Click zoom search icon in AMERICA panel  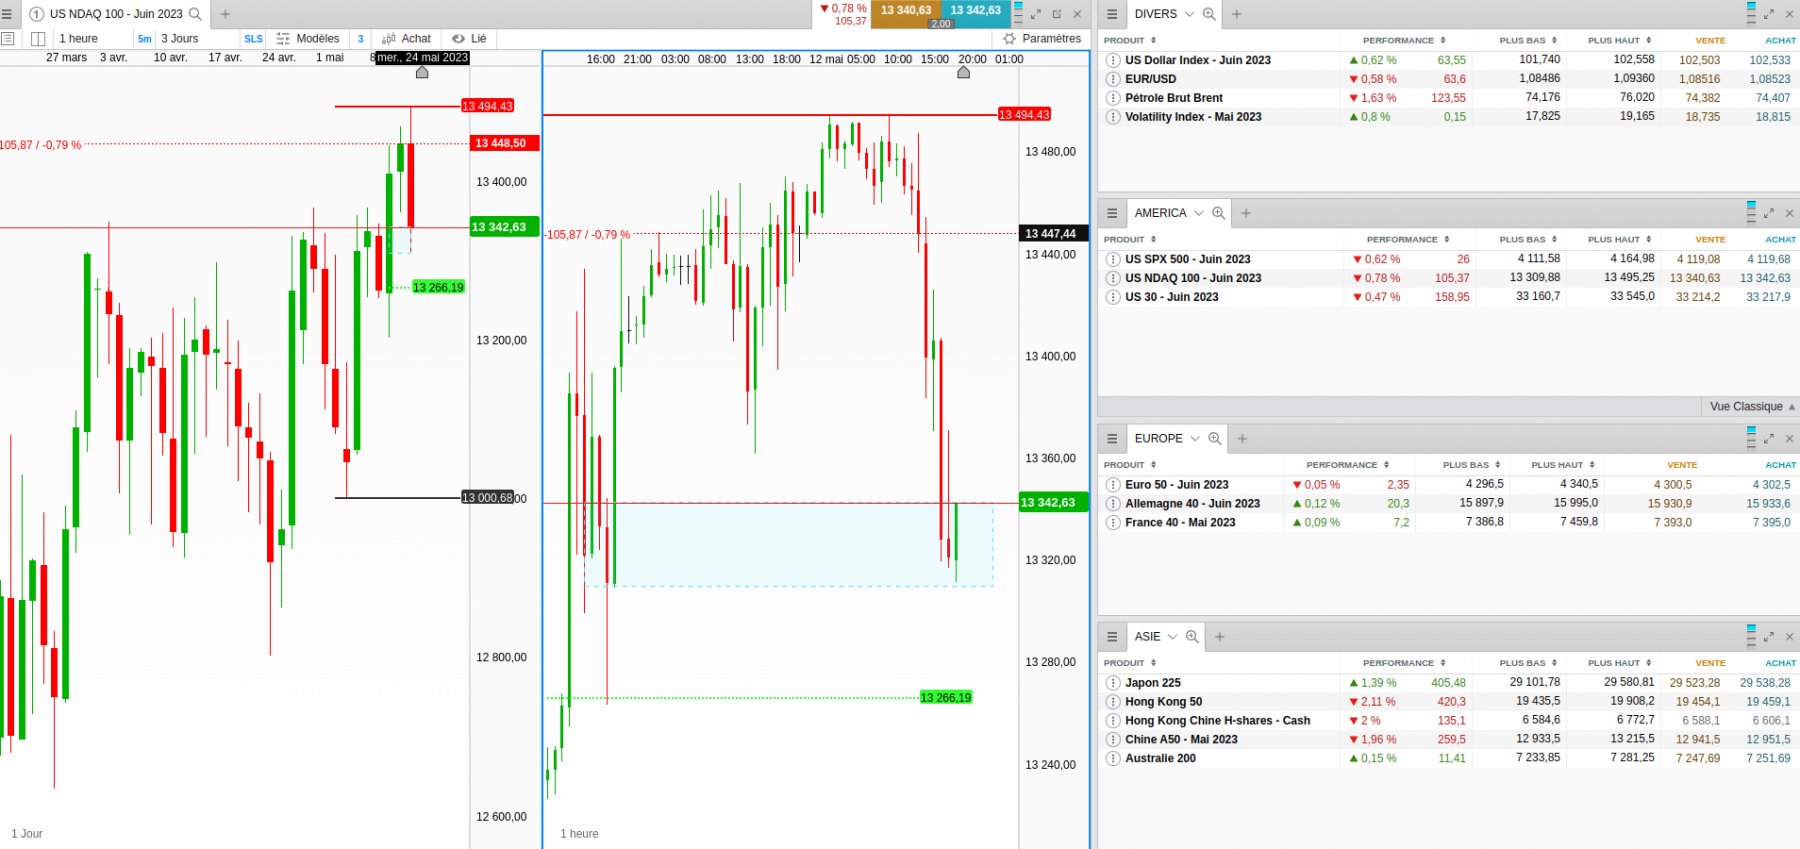(x=1218, y=213)
